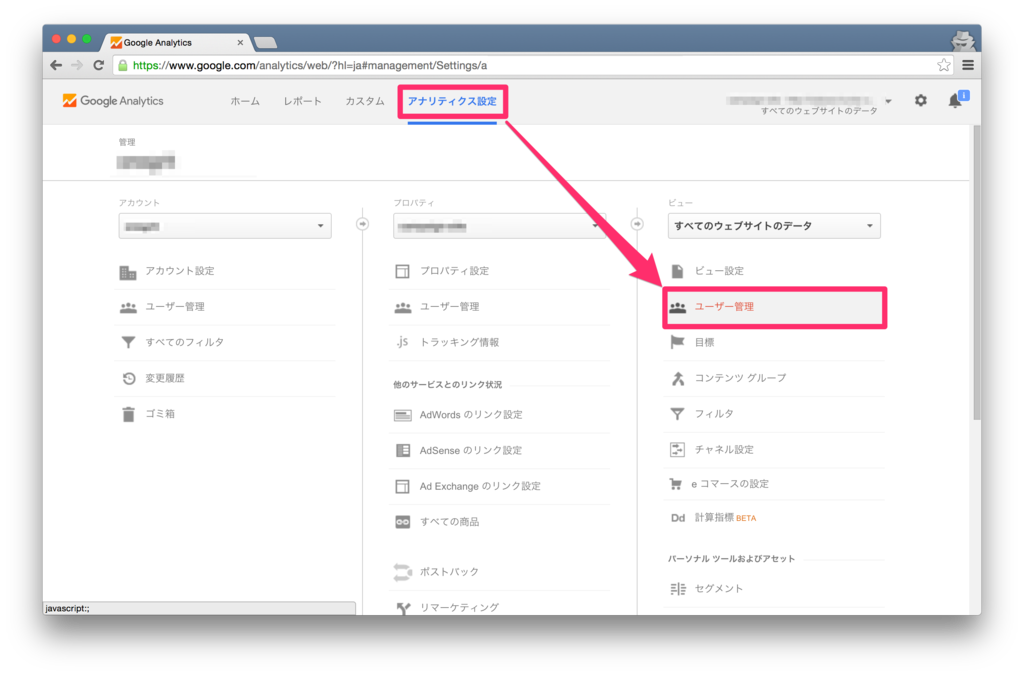Click the e コマースの設定 text

(730, 484)
